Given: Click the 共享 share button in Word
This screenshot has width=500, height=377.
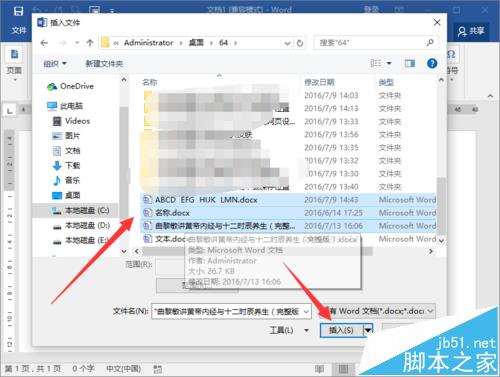Looking at the screenshot, I should point(471,31).
